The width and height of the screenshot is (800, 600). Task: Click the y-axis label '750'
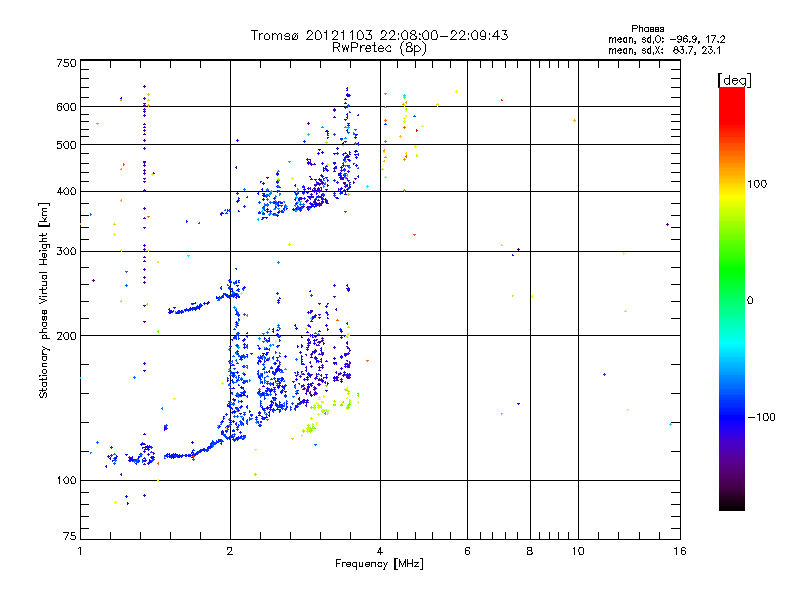click(66, 63)
